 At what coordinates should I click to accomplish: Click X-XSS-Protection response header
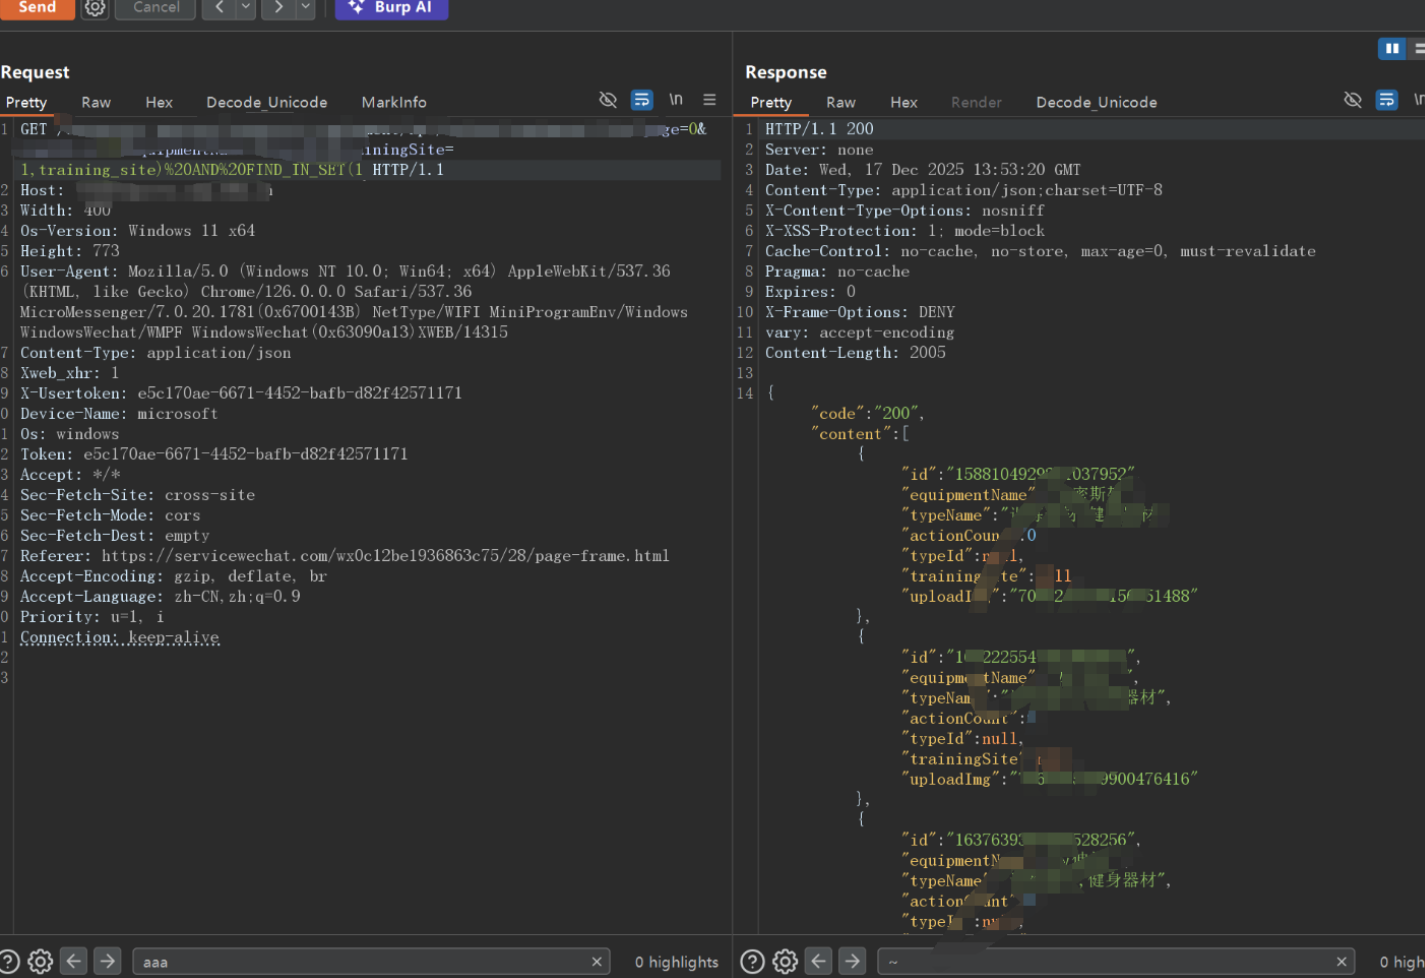(x=905, y=231)
